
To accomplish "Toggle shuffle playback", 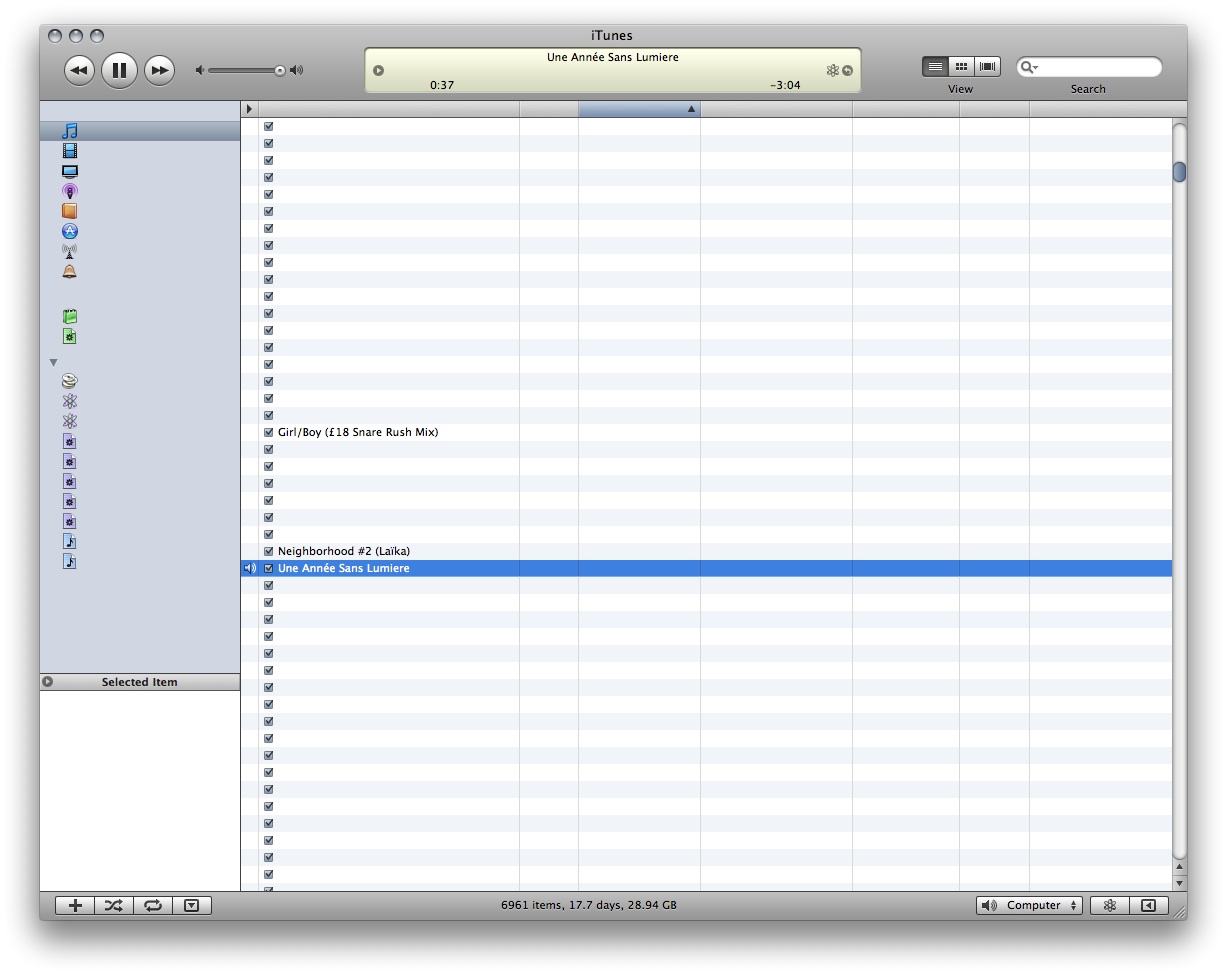I will [x=114, y=905].
